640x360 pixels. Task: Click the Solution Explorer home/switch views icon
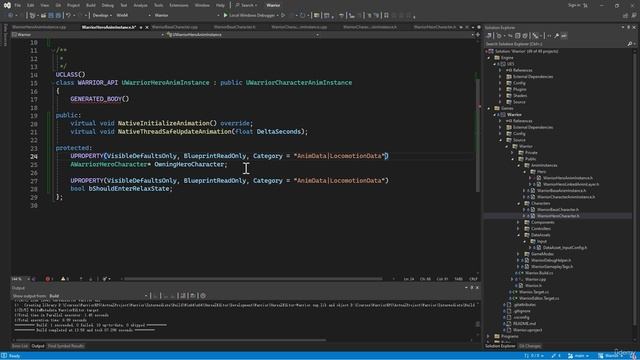click(x=489, y=36)
